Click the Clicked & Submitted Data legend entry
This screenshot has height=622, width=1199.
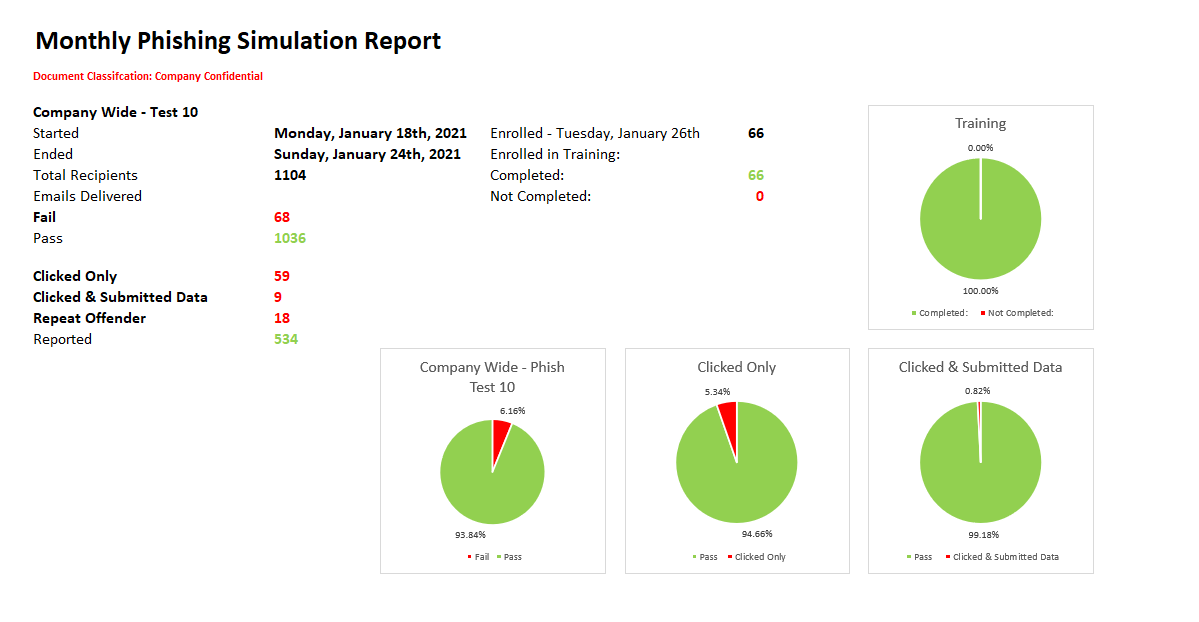click(1002, 557)
